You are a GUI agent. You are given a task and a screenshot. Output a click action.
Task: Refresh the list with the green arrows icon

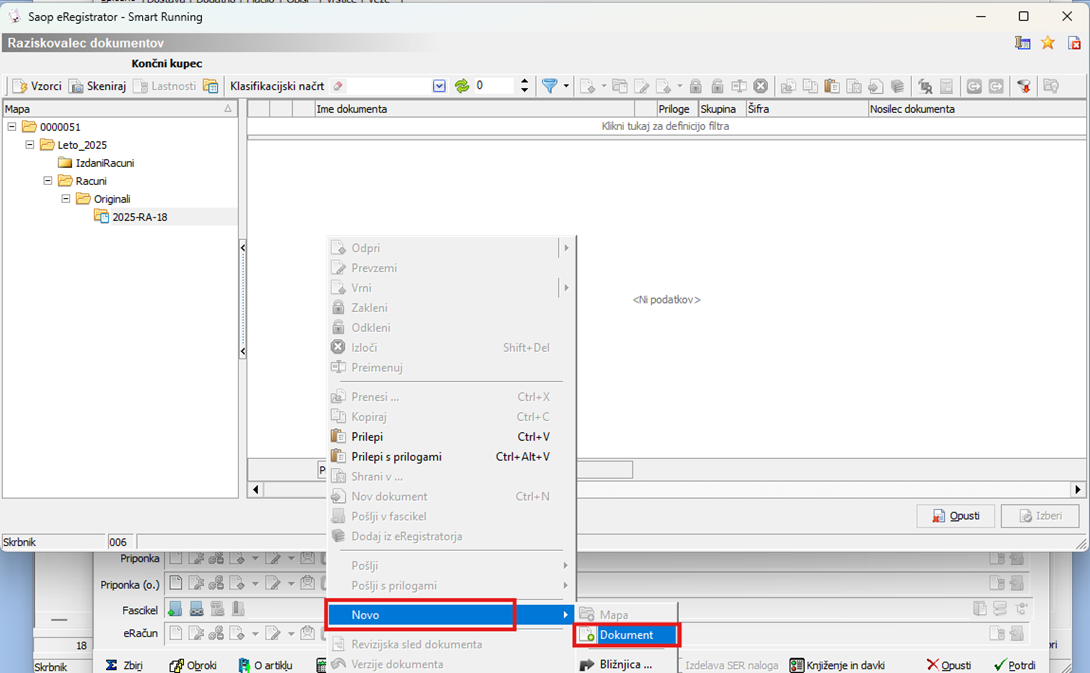coord(462,86)
